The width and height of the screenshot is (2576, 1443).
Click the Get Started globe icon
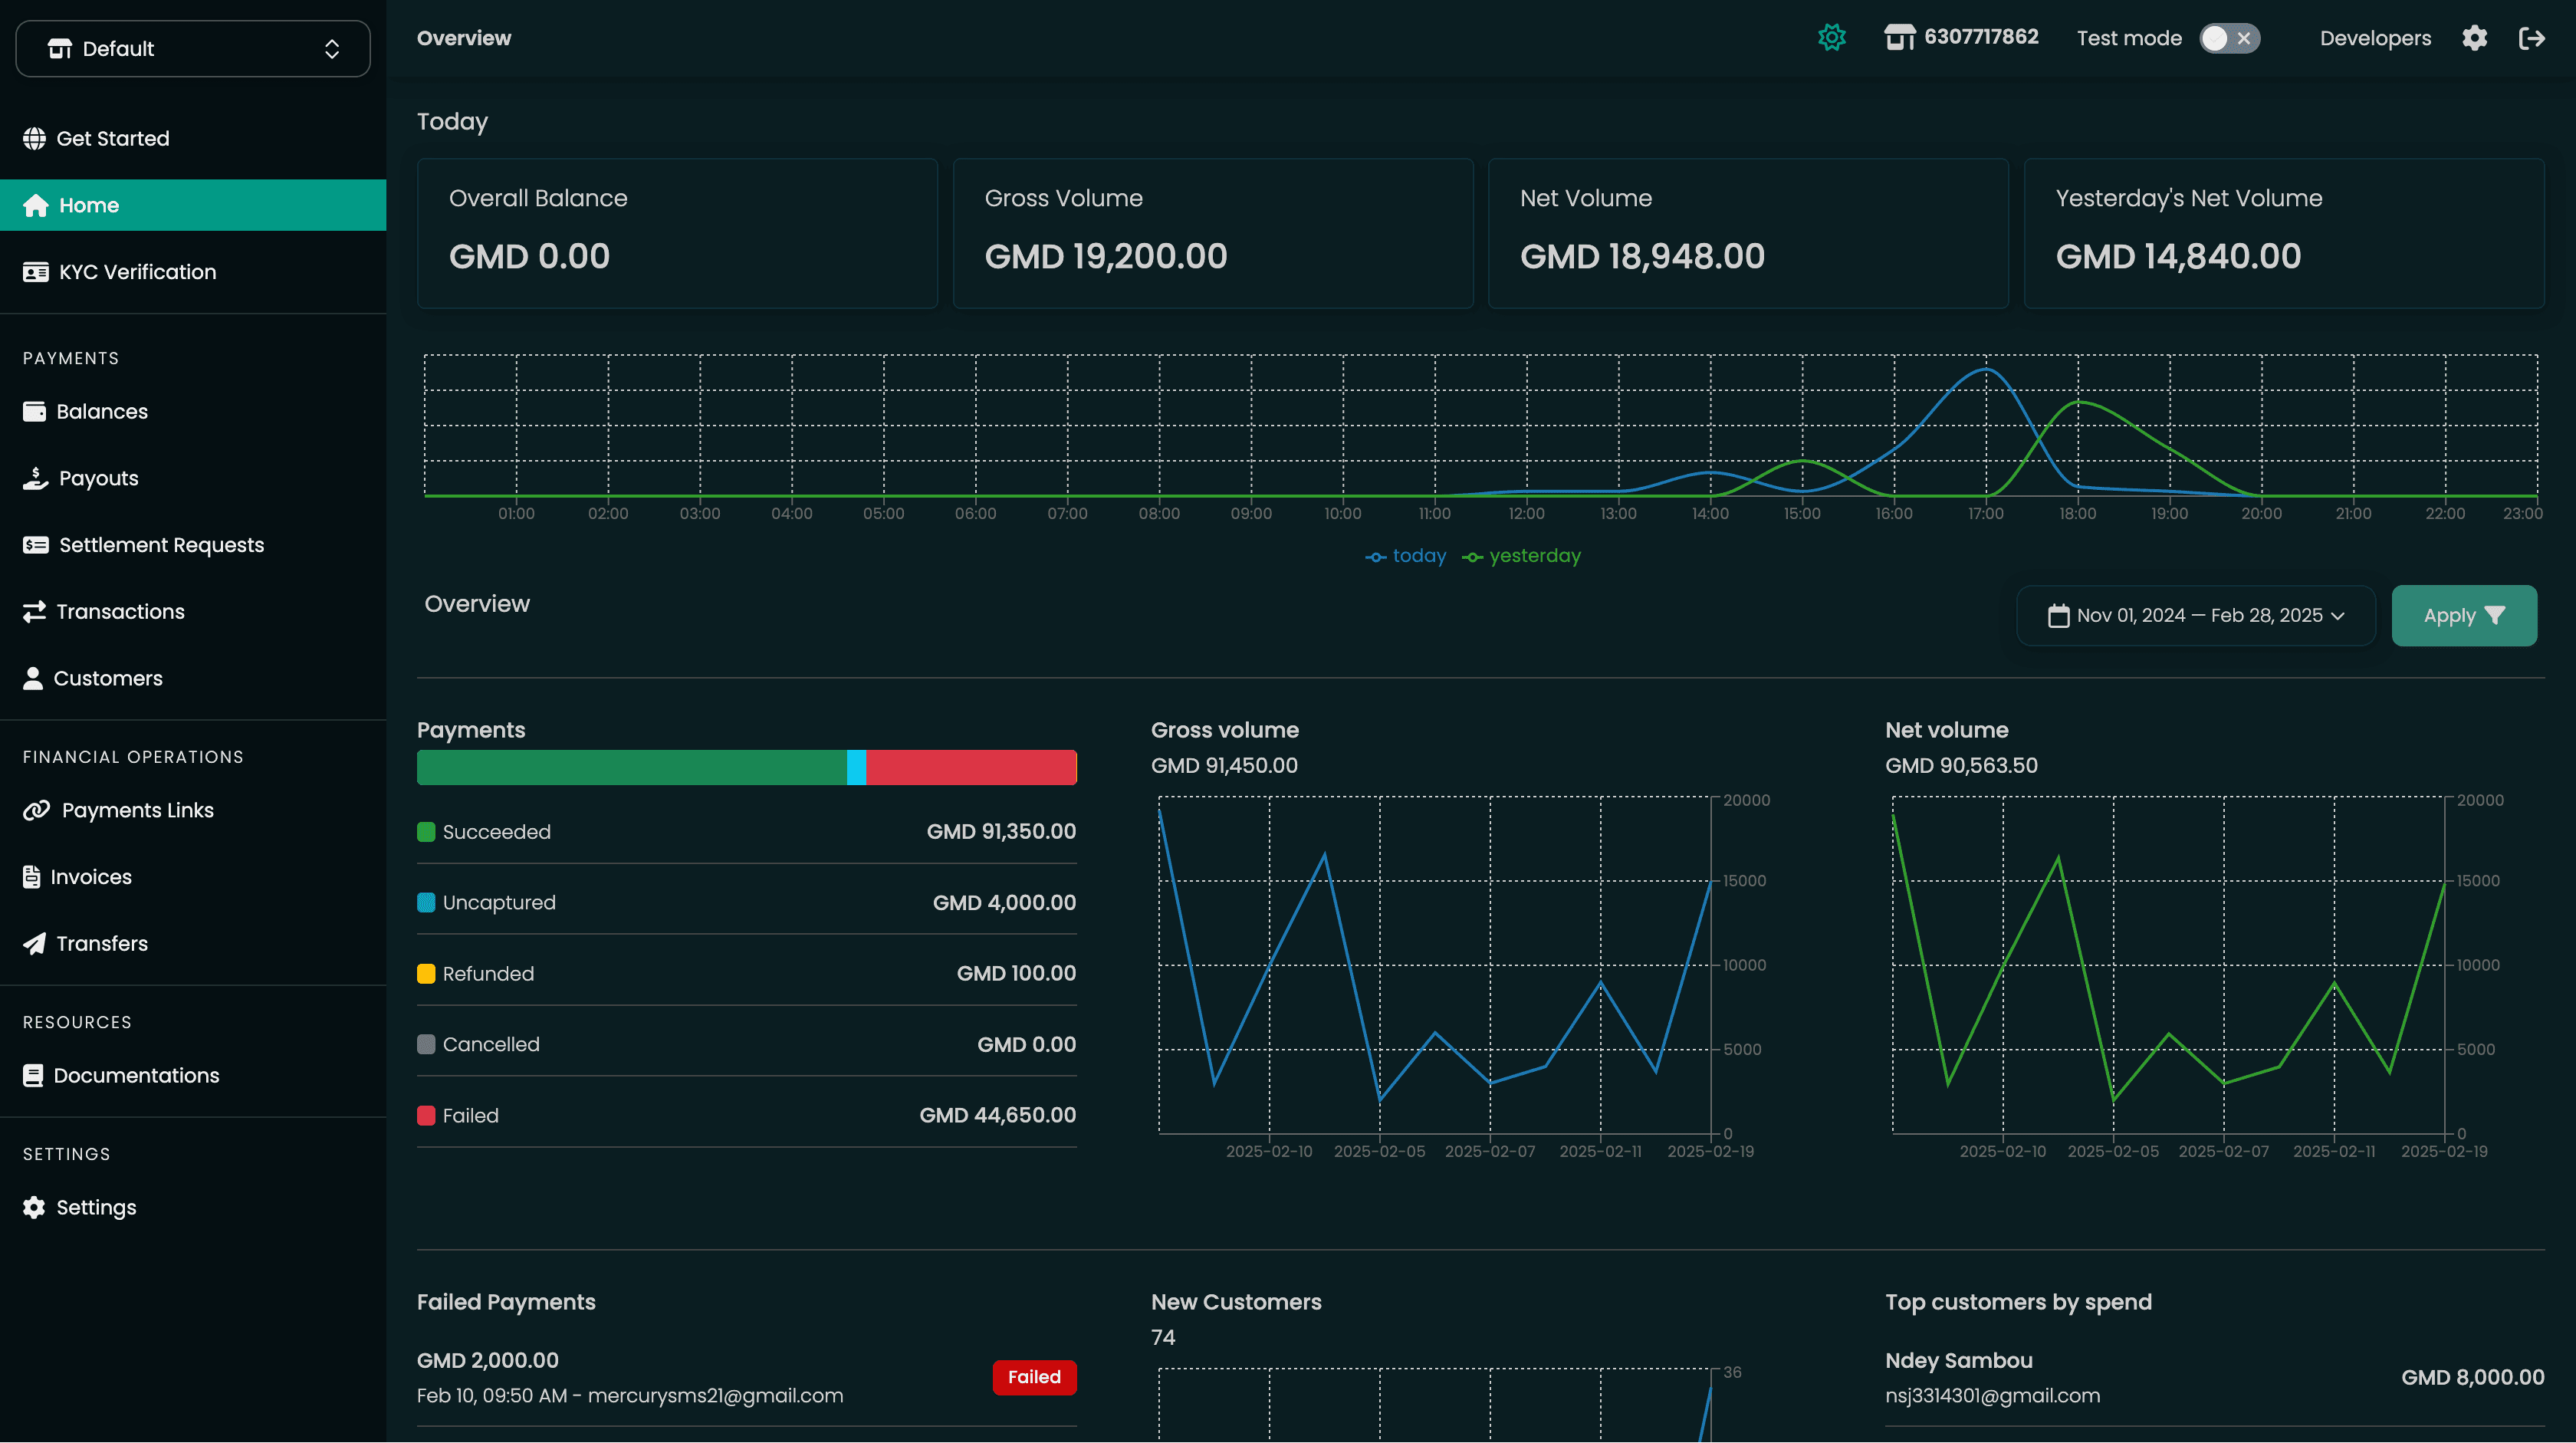pyautogui.click(x=34, y=138)
